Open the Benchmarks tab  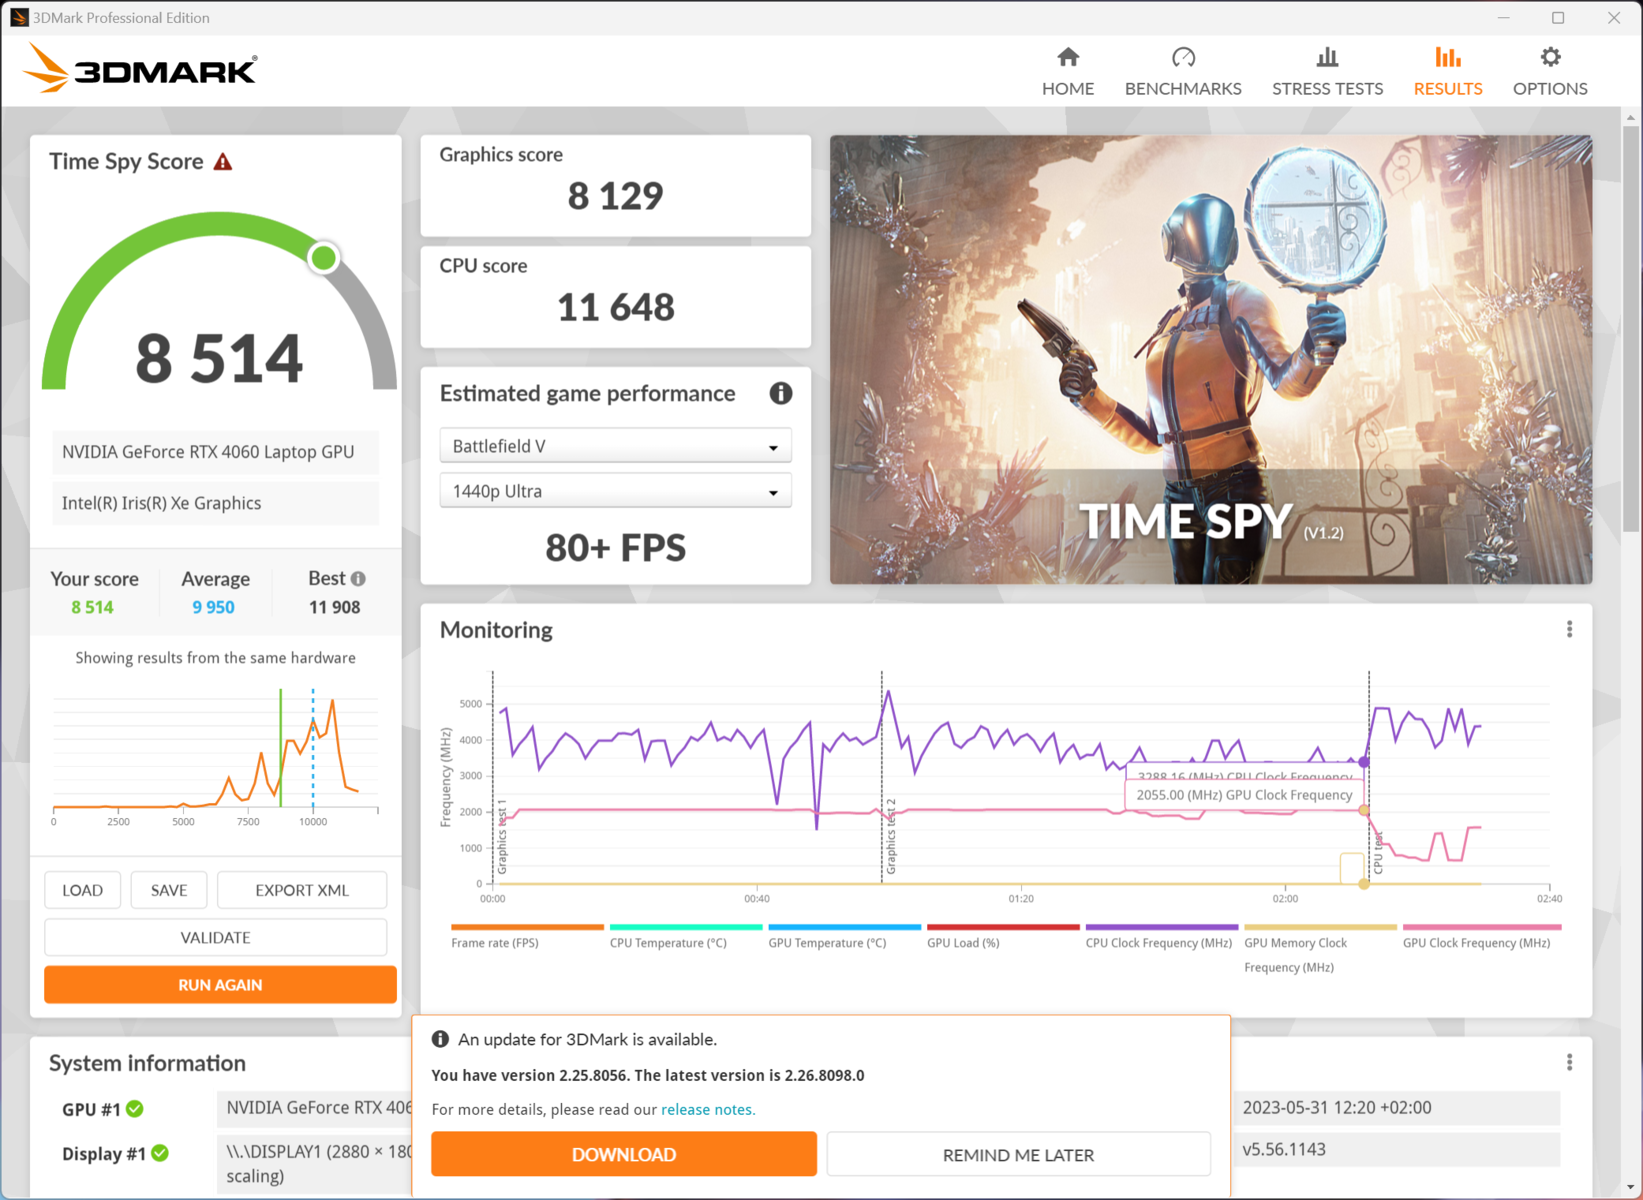click(x=1183, y=72)
